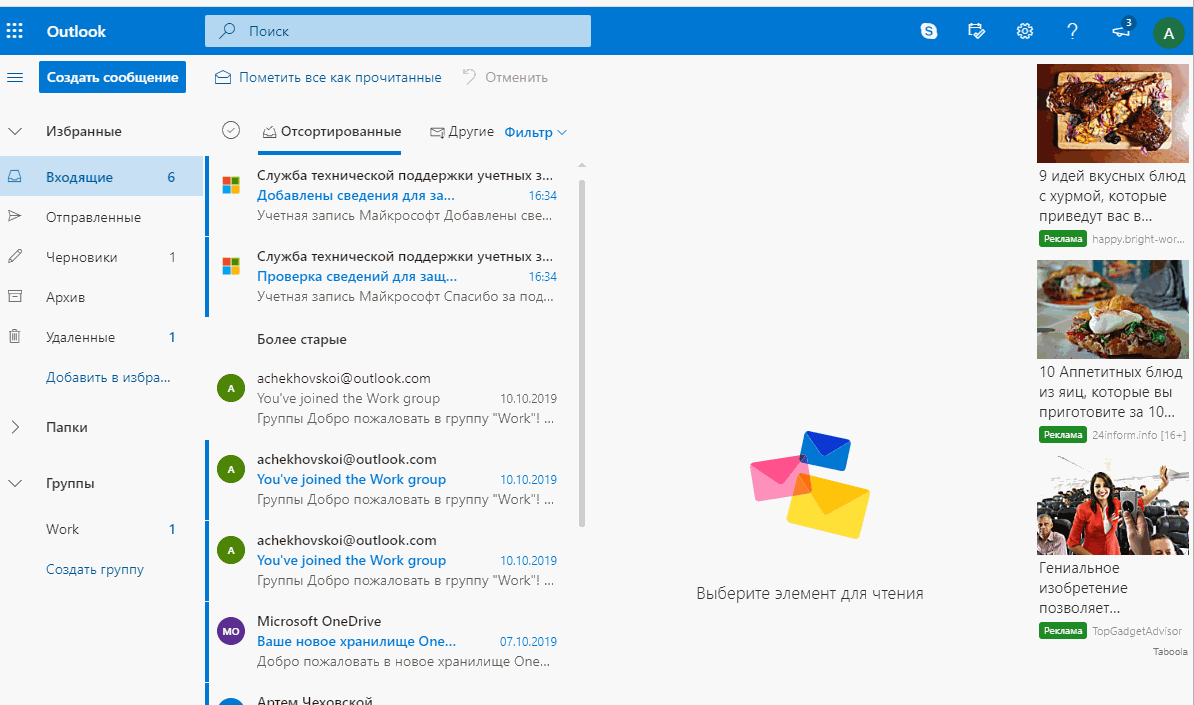Click the undo arrow icon beside Отменить

click(469, 76)
